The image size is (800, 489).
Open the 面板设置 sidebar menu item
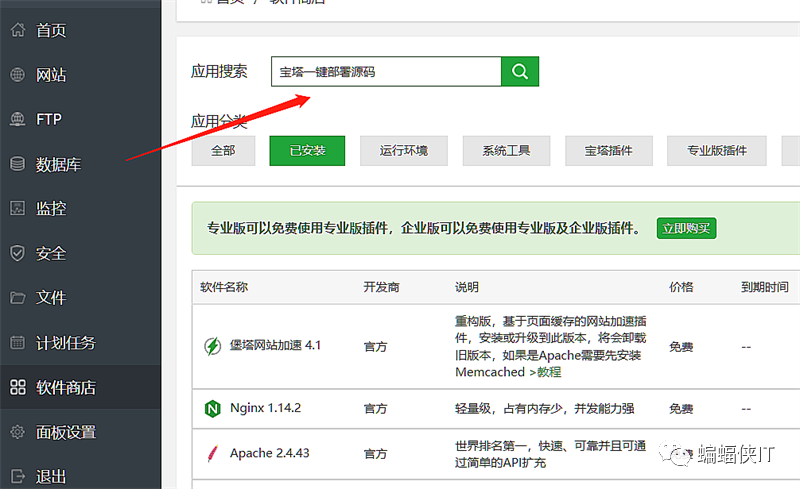pyautogui.click(x=66, y=432)
